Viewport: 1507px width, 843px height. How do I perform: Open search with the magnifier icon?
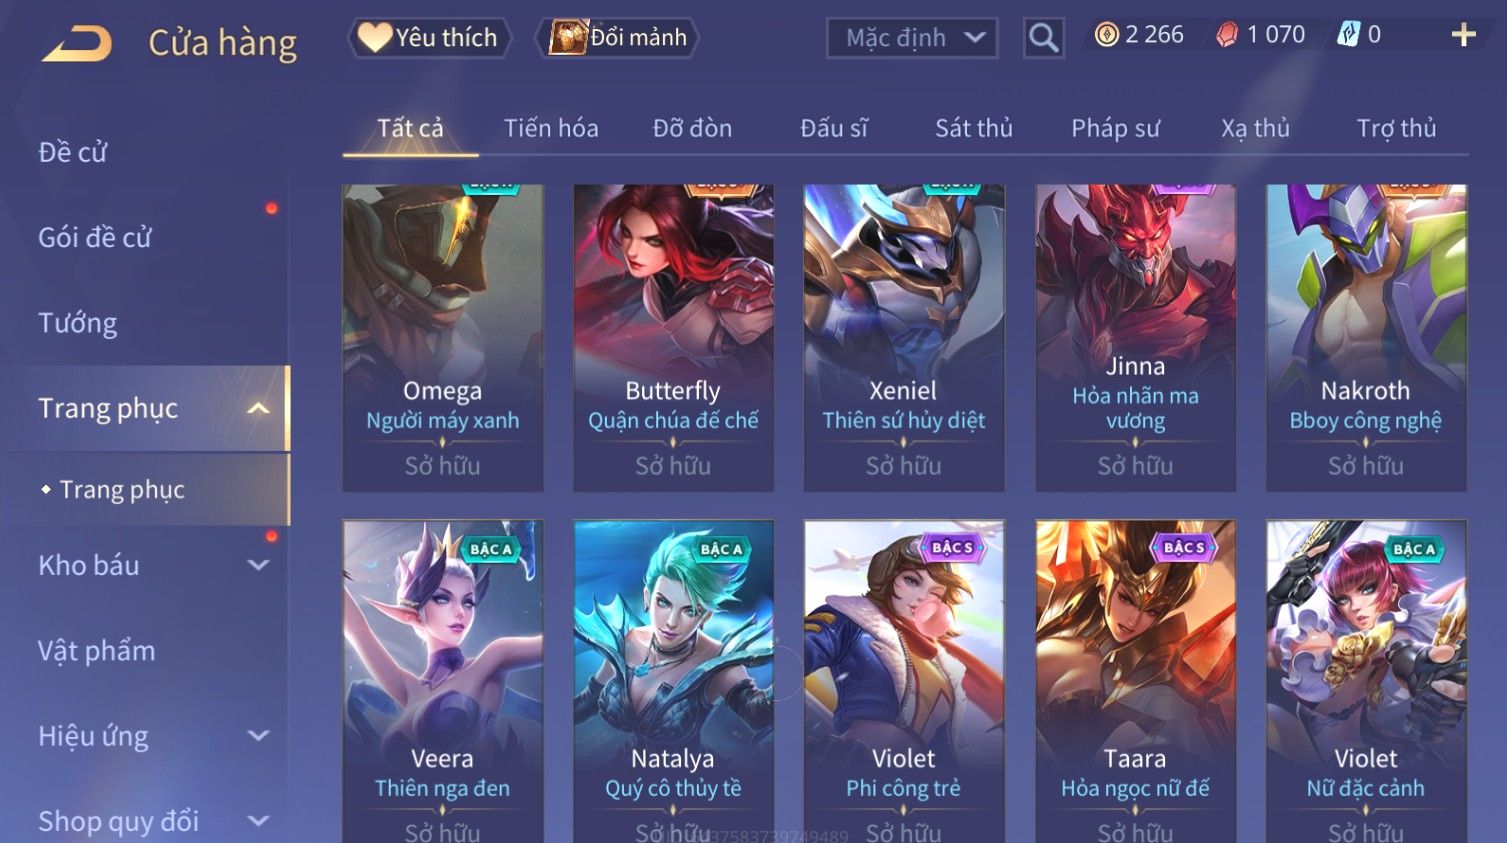1043,38
